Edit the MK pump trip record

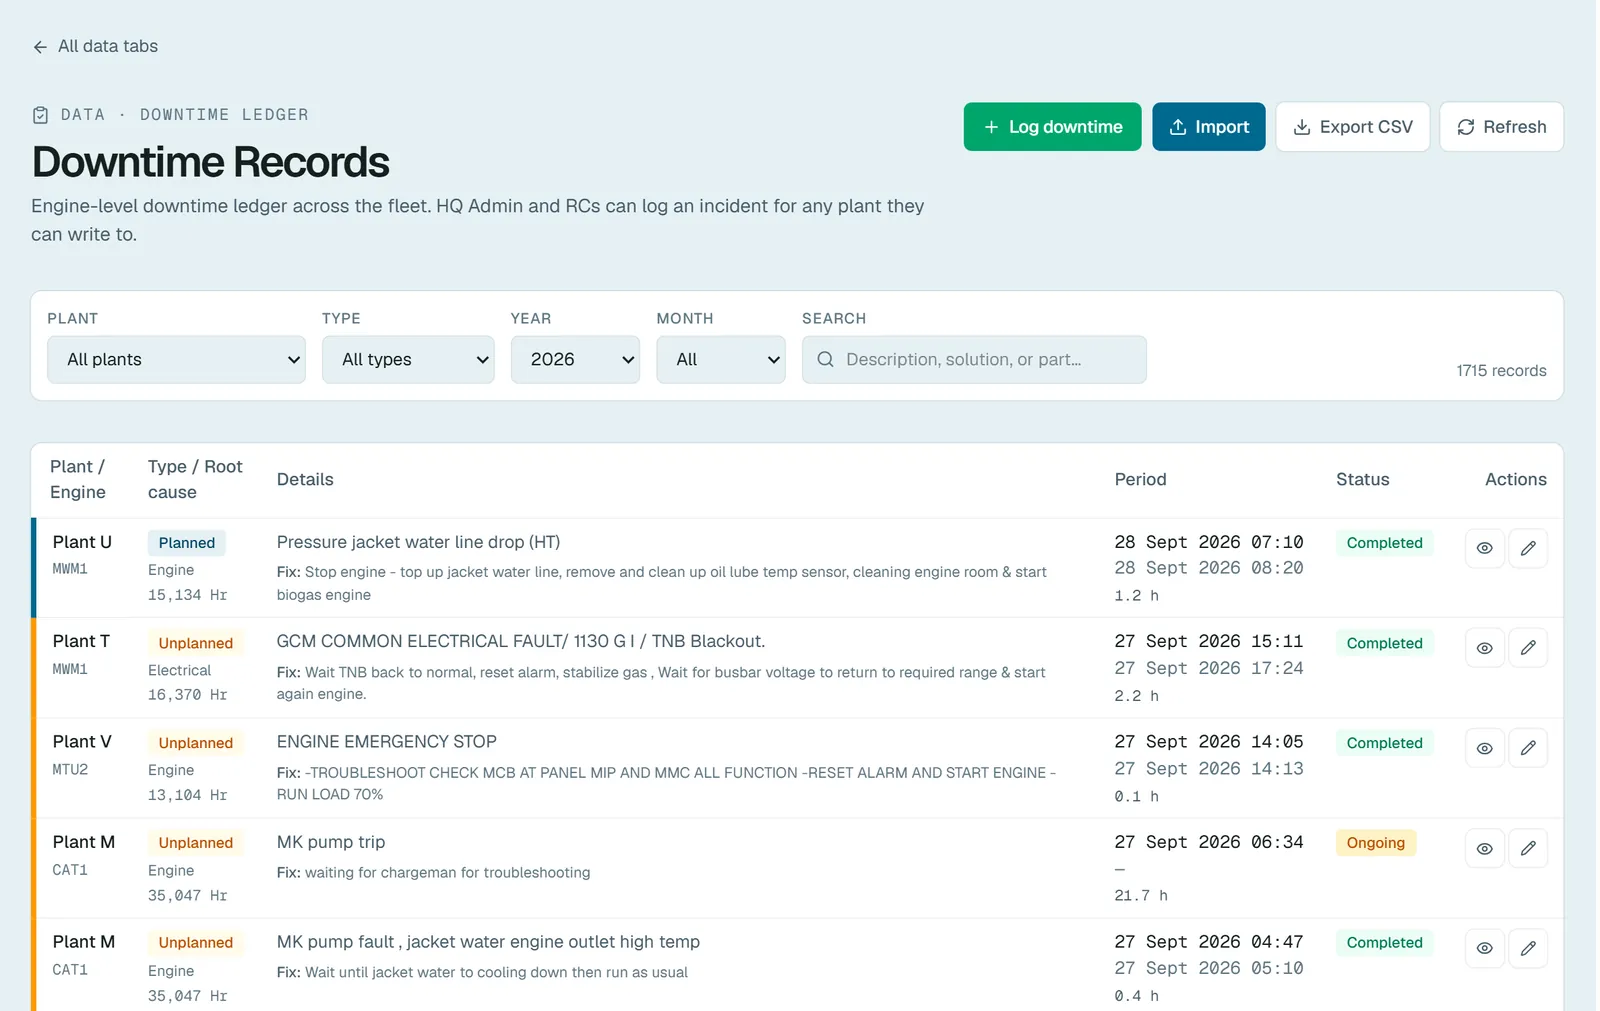click(1528, 848)
